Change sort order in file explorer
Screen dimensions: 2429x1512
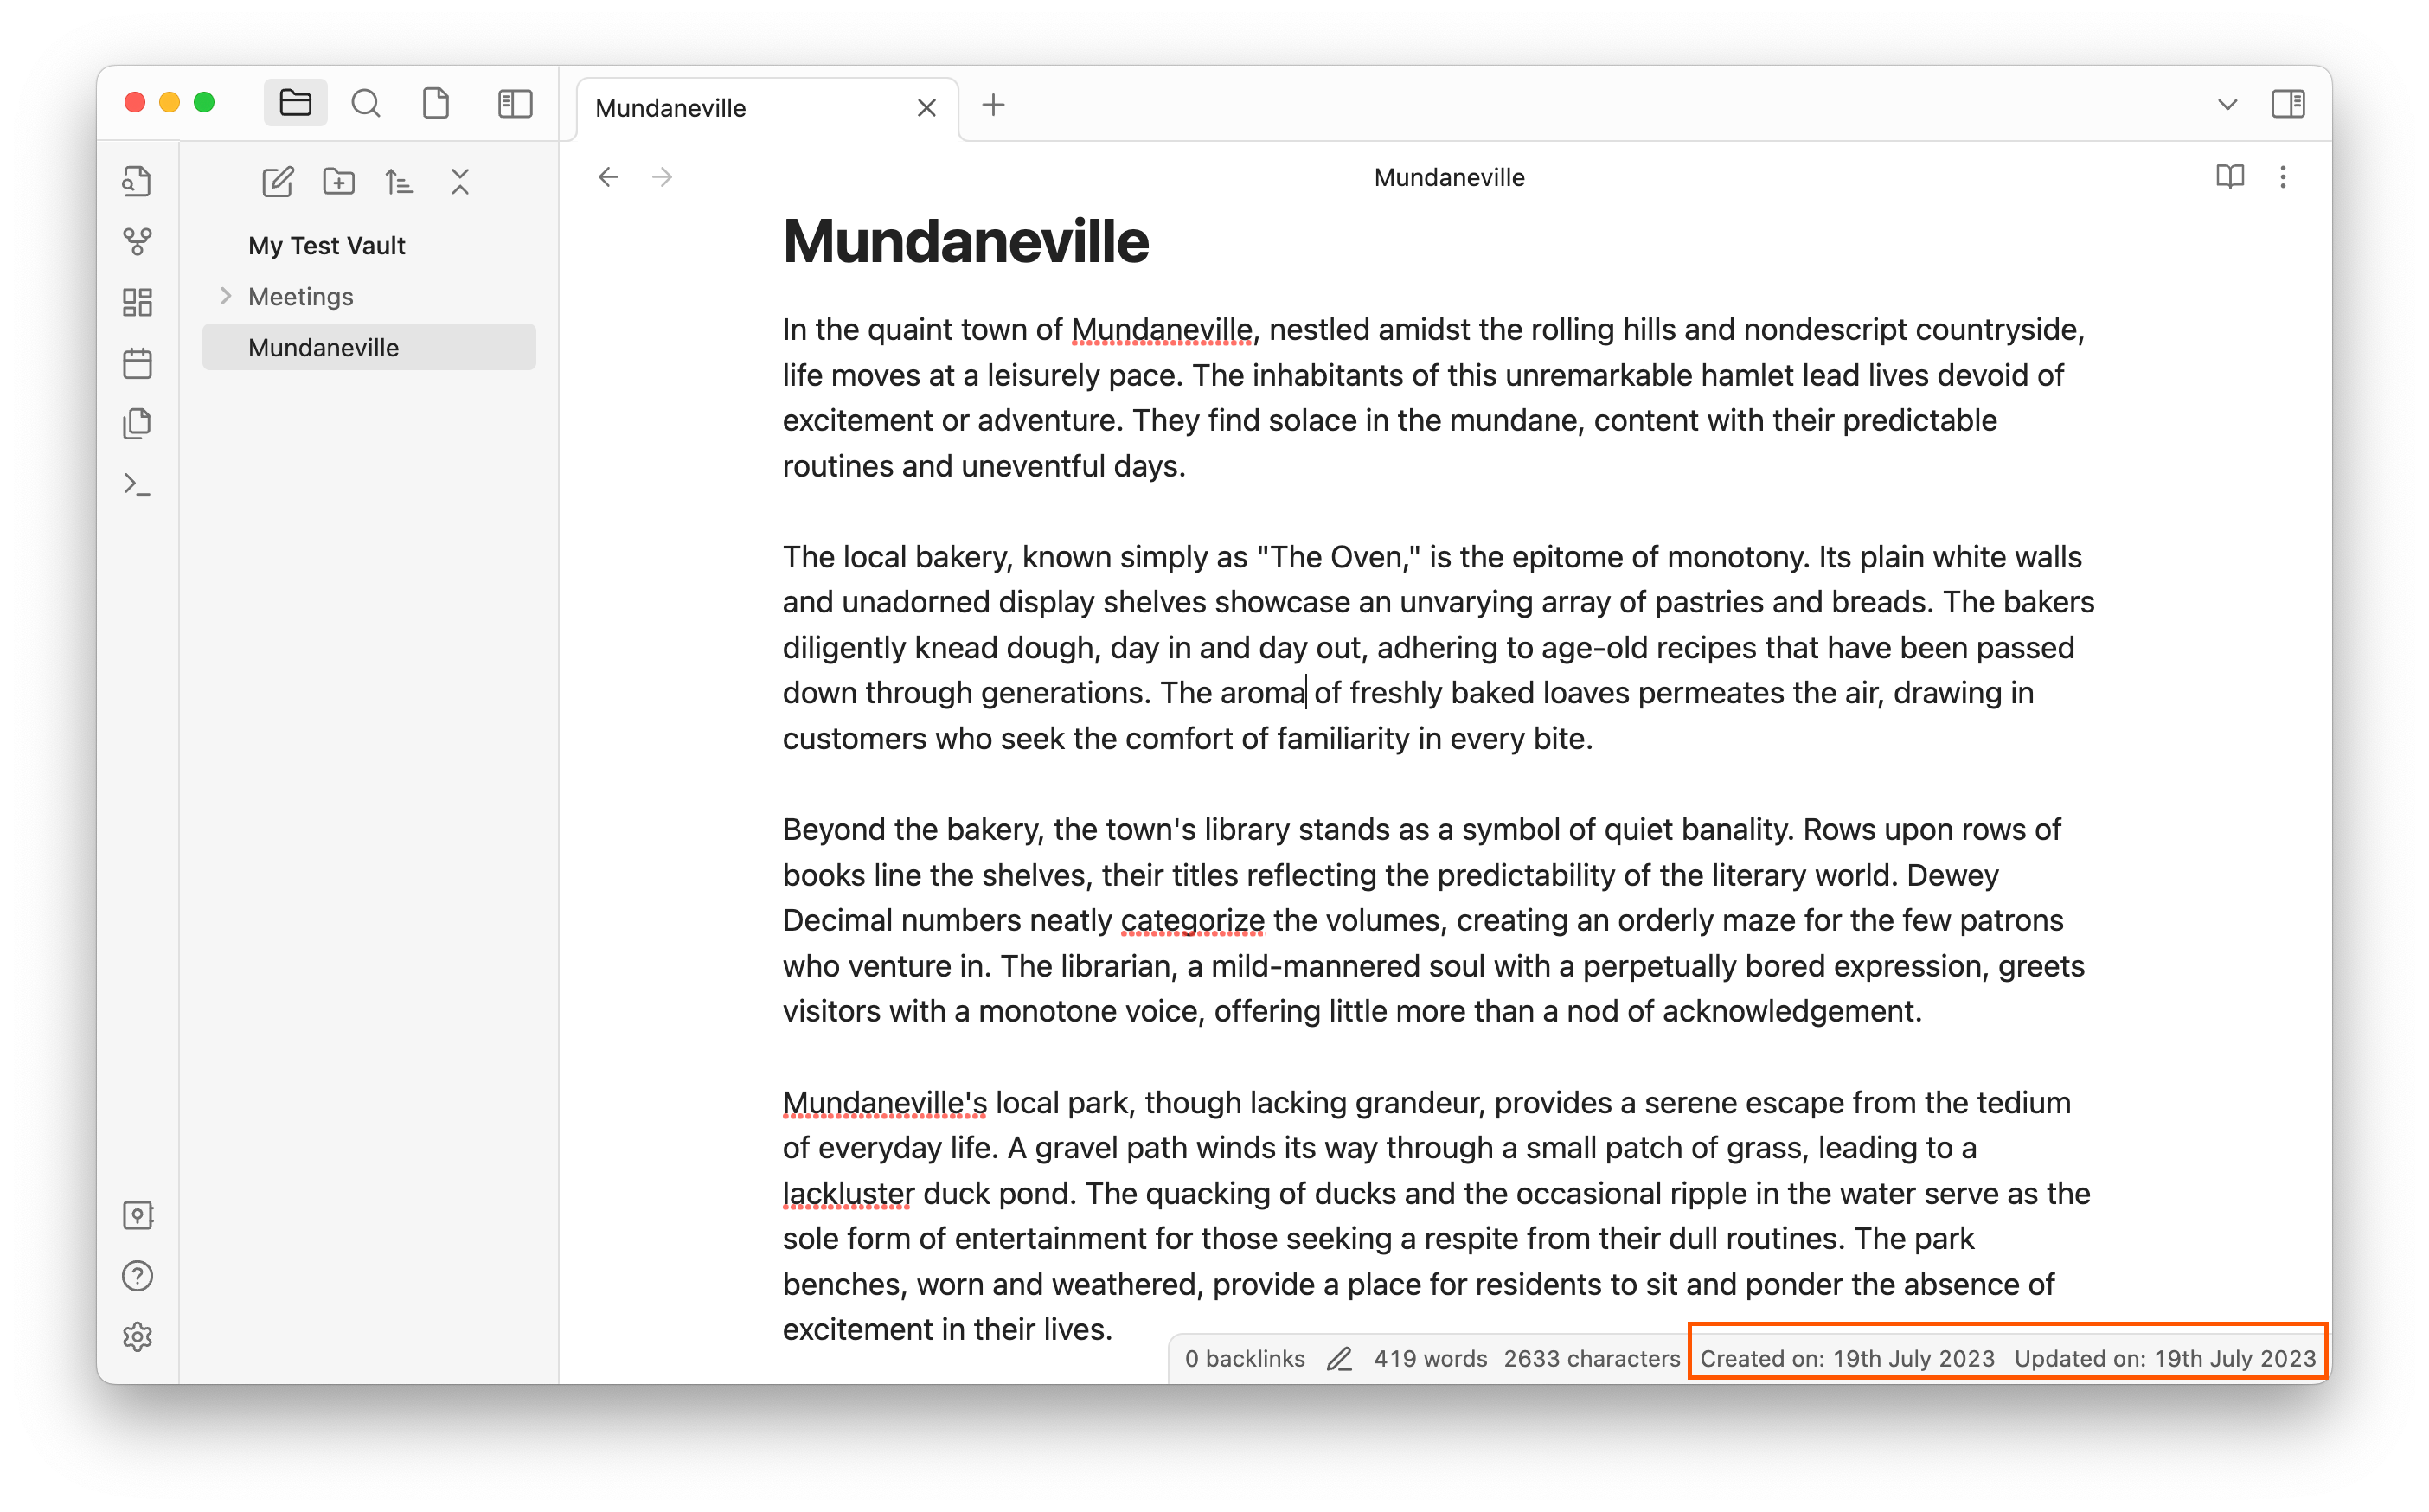tap(399, 181)
